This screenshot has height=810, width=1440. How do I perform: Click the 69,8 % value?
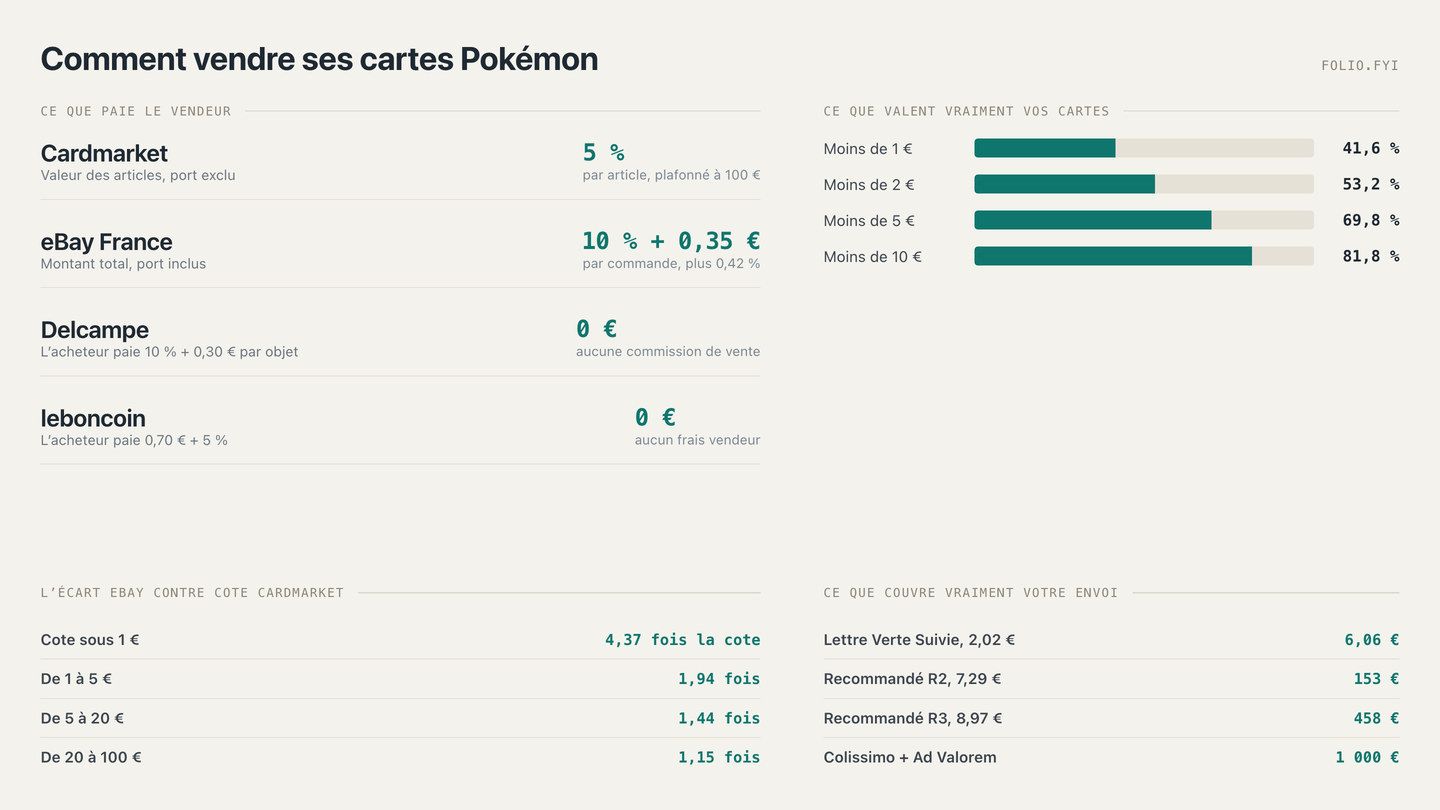1370,220
